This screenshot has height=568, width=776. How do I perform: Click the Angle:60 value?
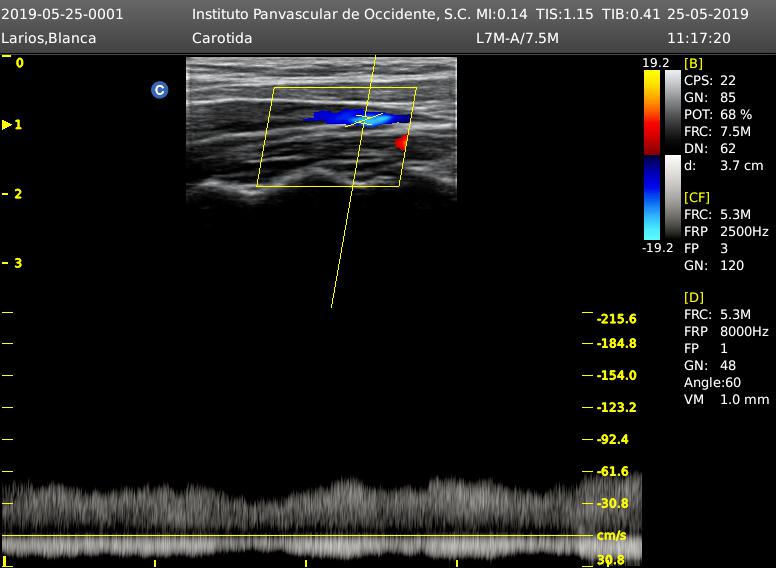tap(712, 382)
